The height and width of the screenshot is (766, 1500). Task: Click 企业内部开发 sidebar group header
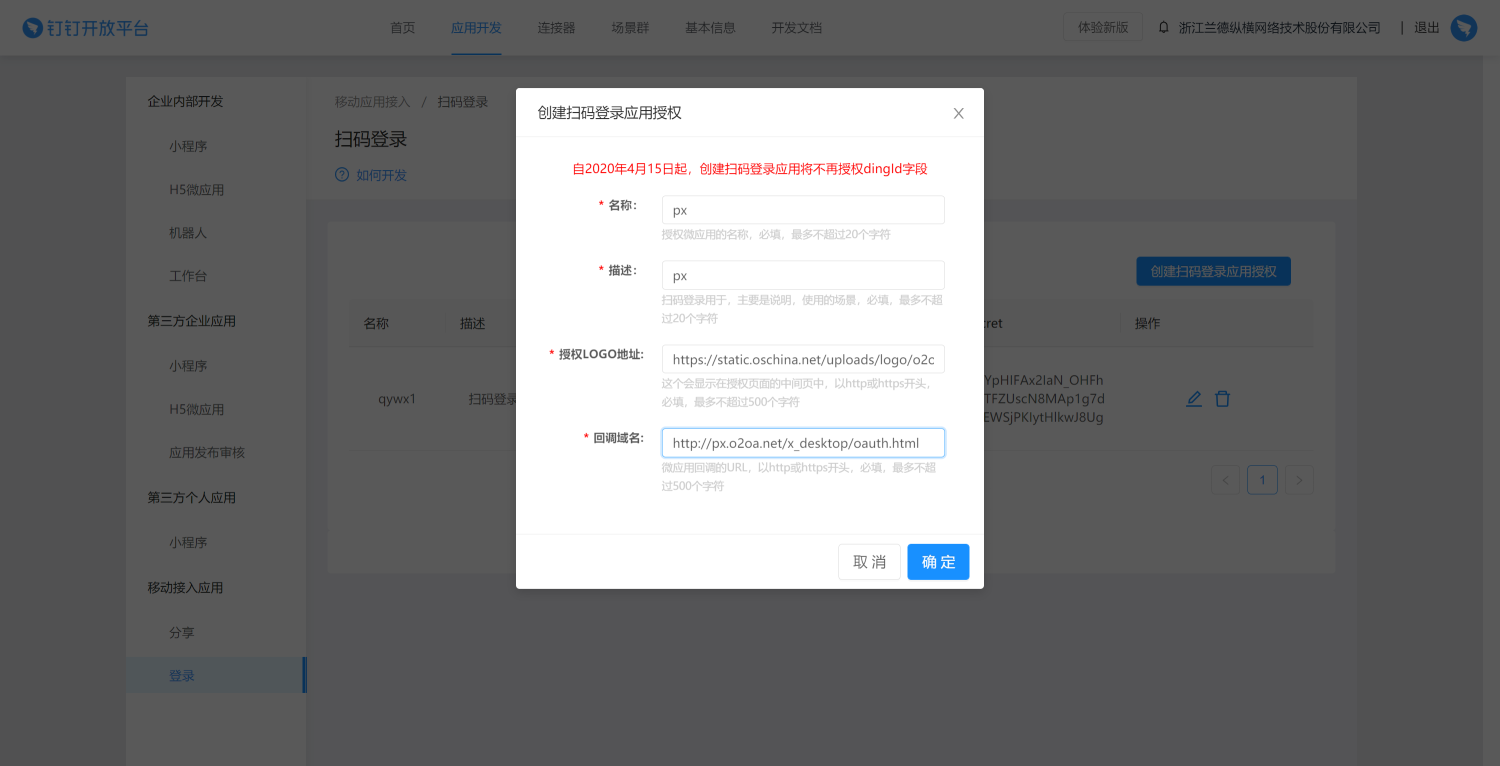pyautogui.click(x=186, y=102)
